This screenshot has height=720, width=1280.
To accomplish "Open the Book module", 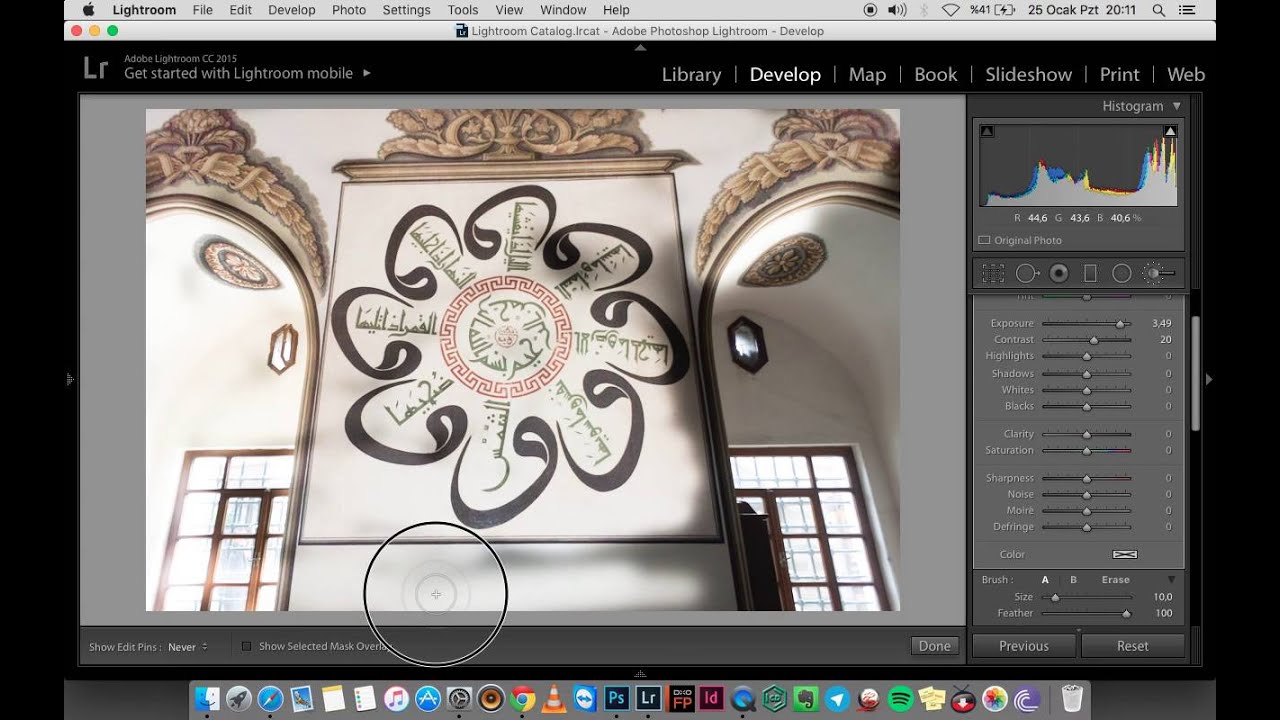I will 936,74.
